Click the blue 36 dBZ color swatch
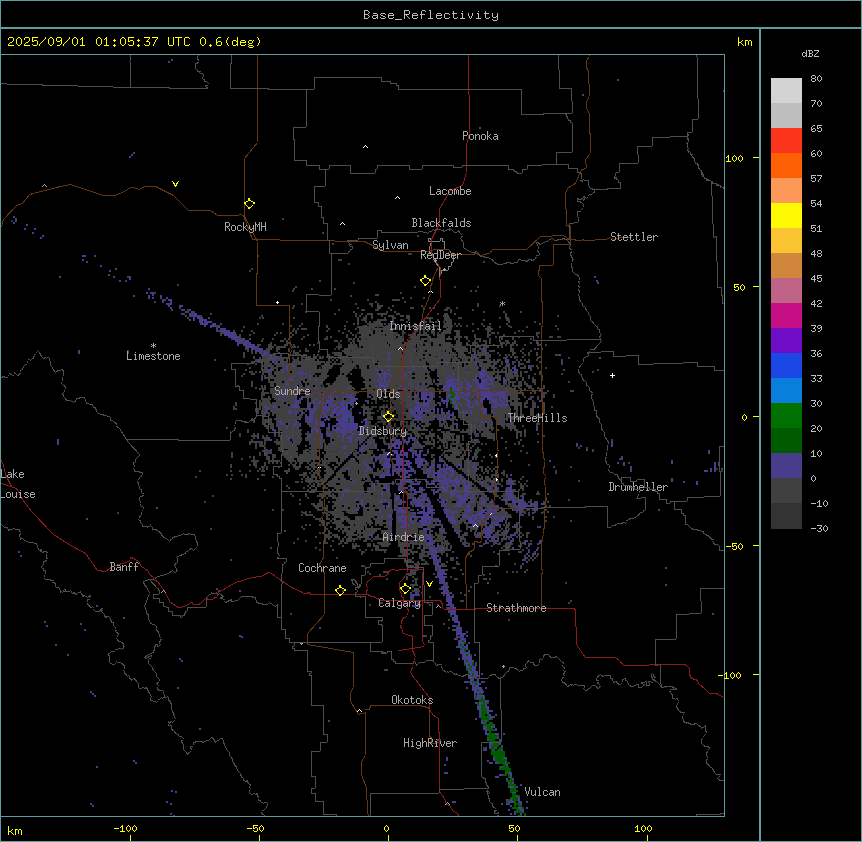862x842 pixels. (786, 365)
